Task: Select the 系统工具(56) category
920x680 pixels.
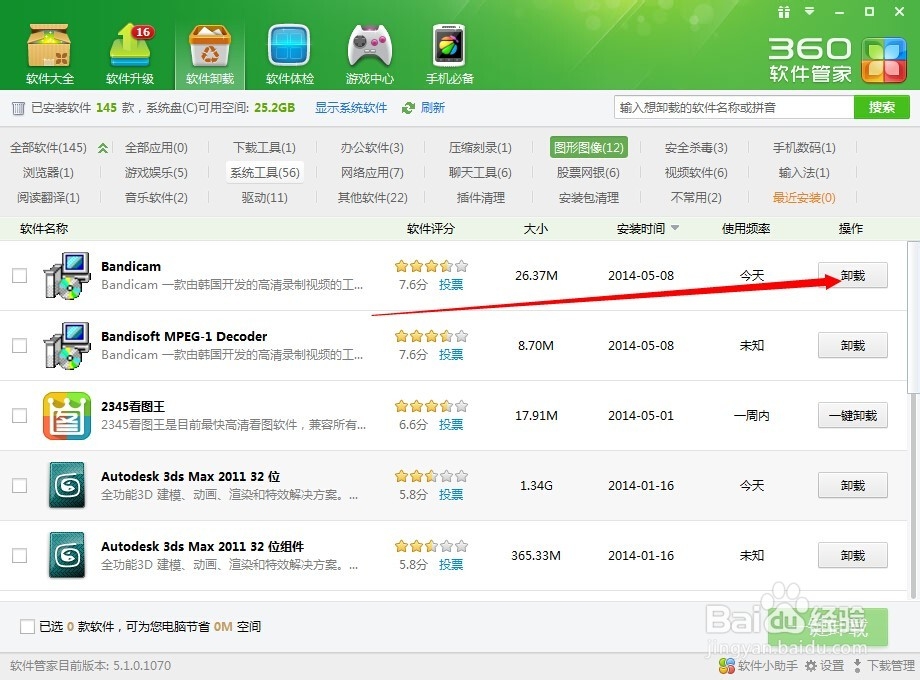Action: point(265,172)
